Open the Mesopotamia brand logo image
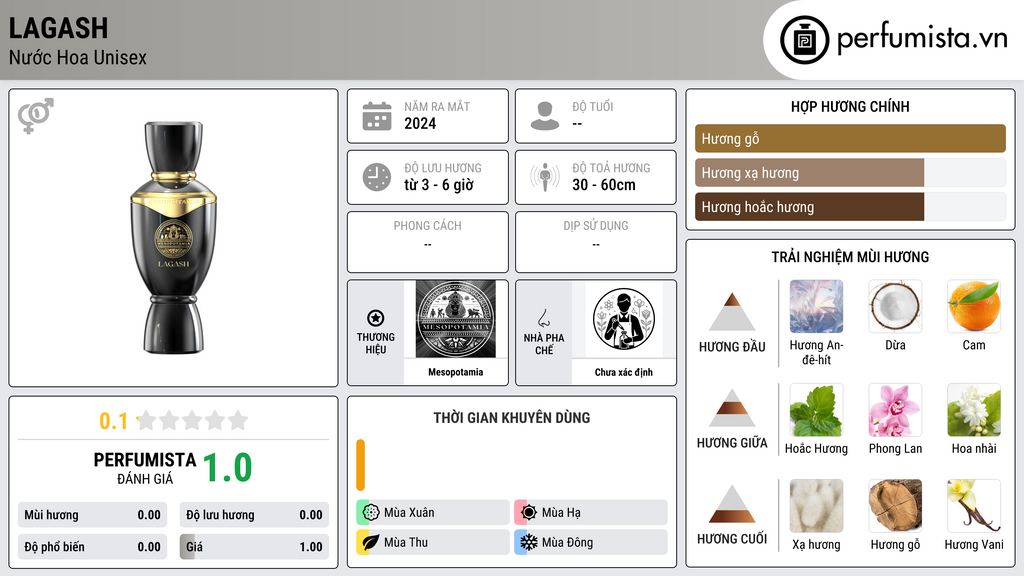 coord(456,319)
